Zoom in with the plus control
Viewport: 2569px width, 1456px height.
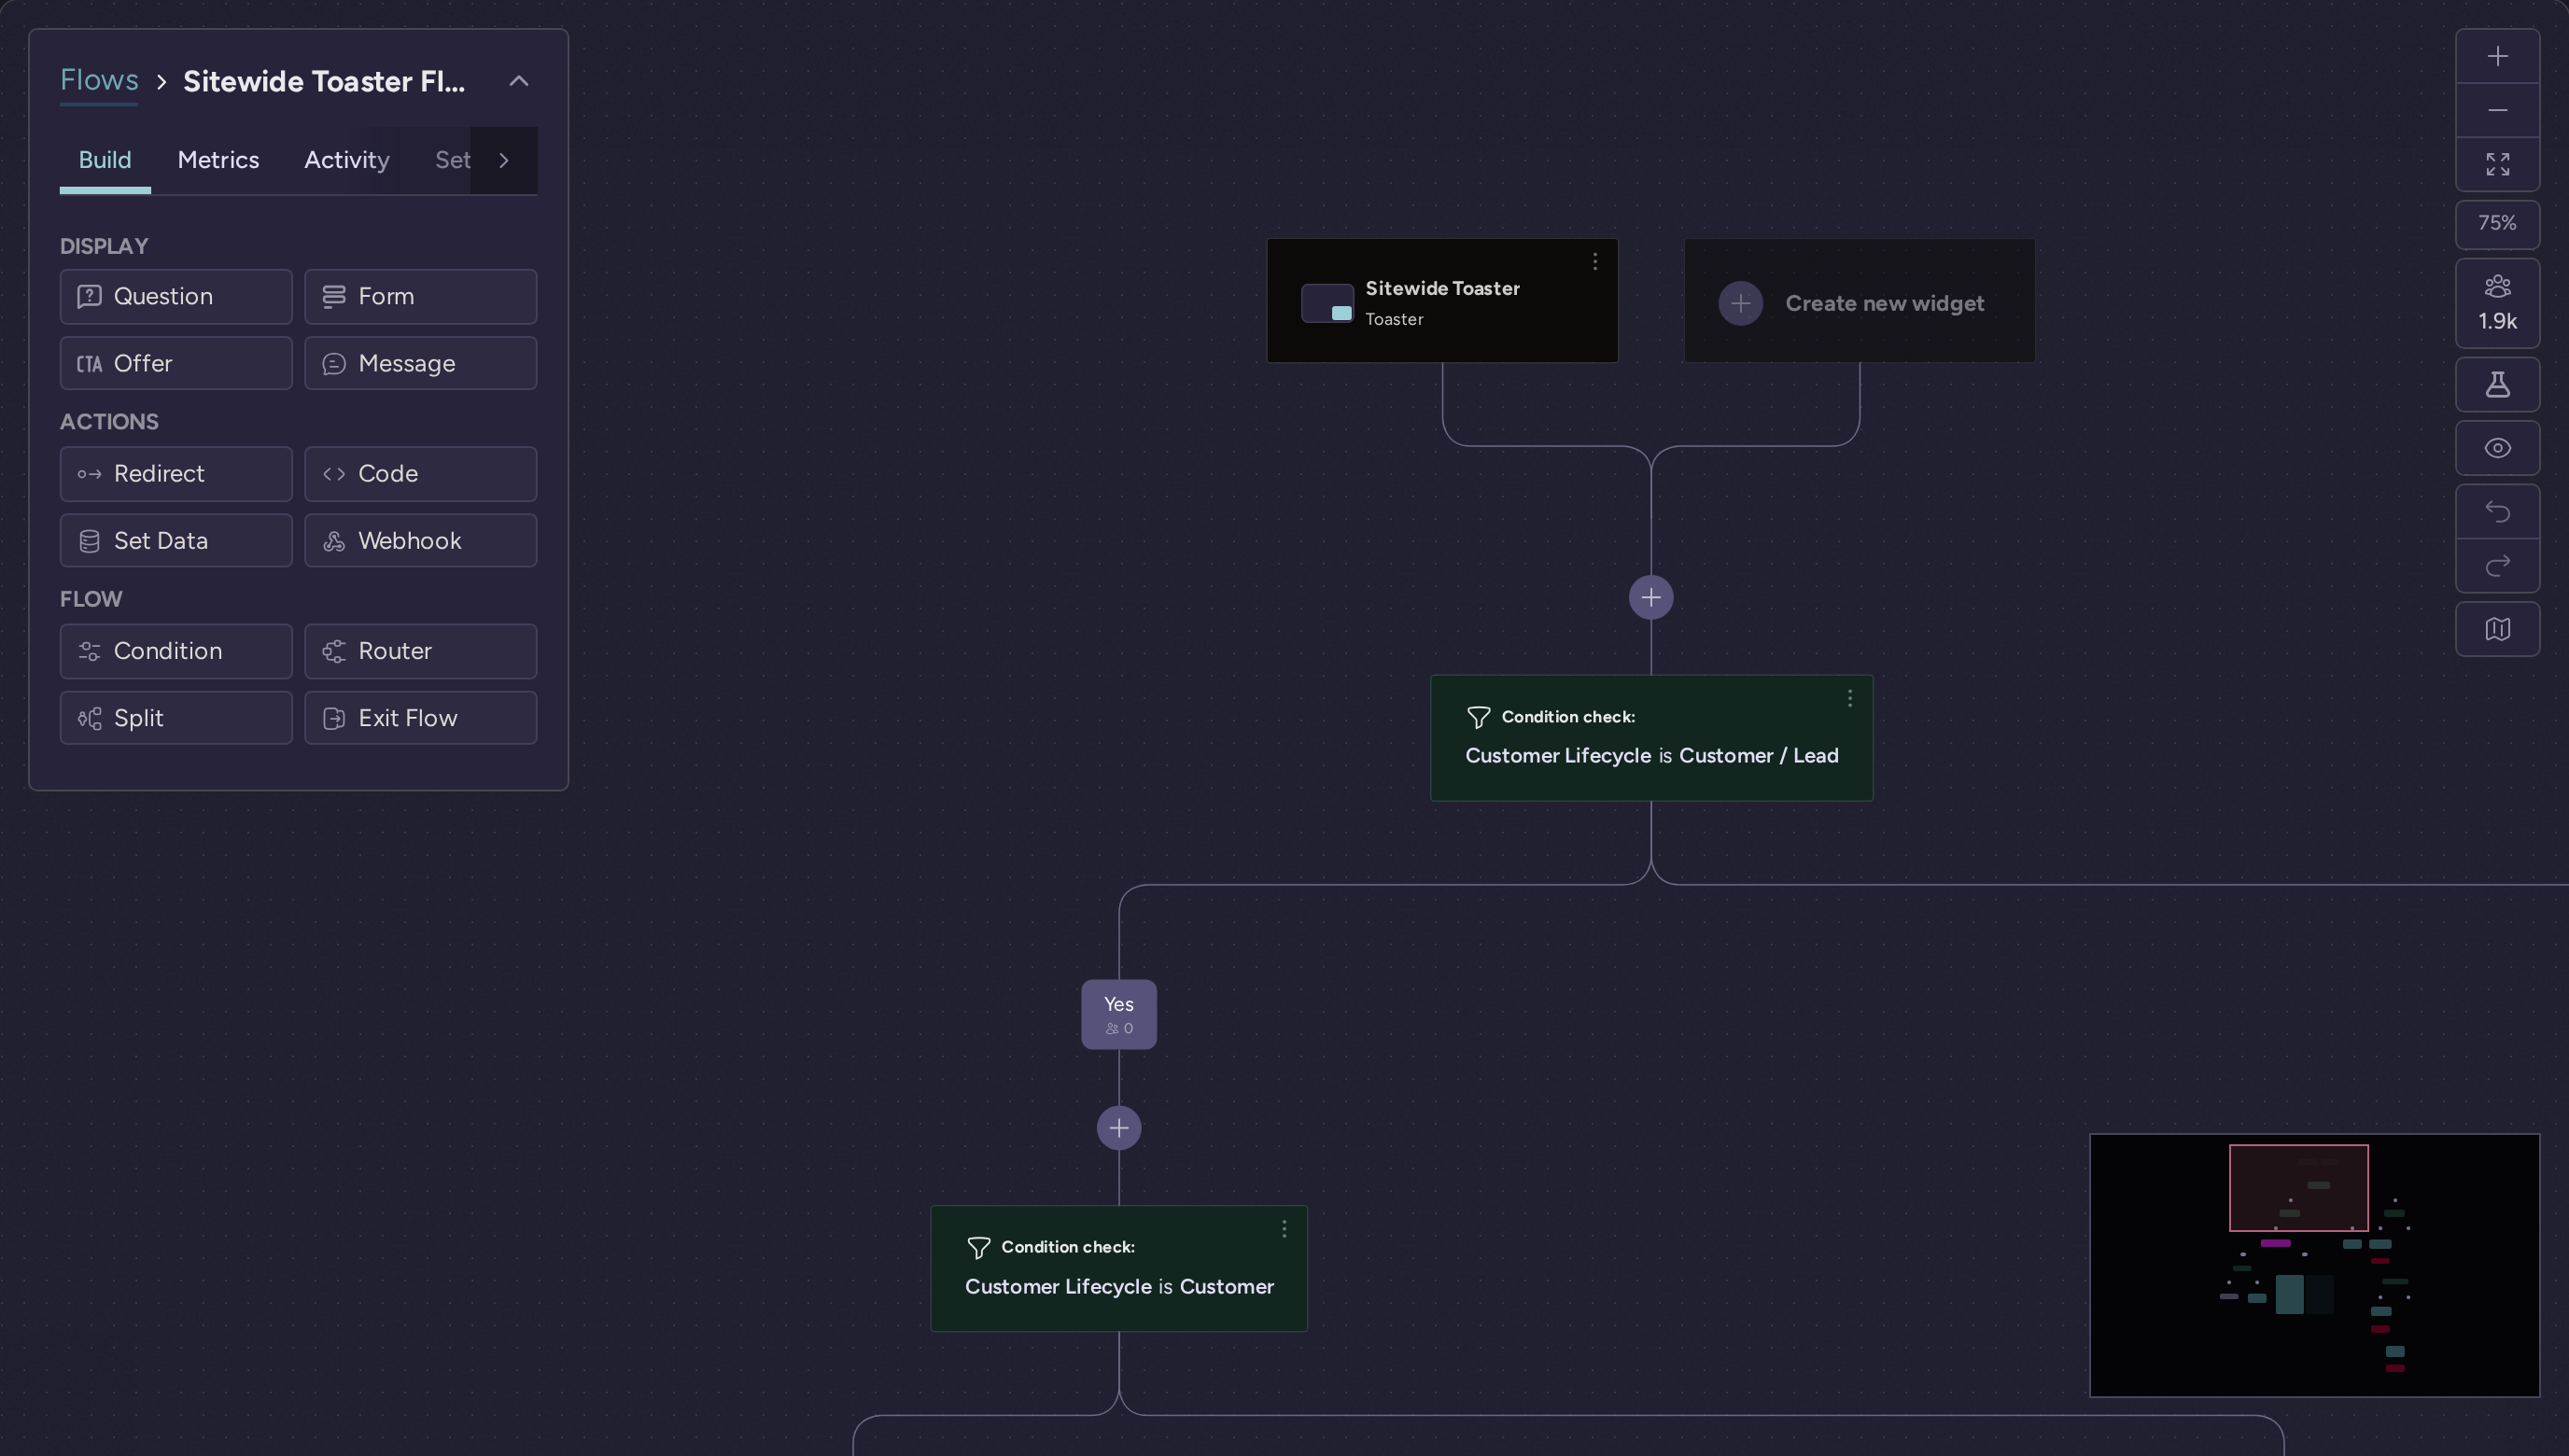pyautogui.click(x=2497, y=56)
